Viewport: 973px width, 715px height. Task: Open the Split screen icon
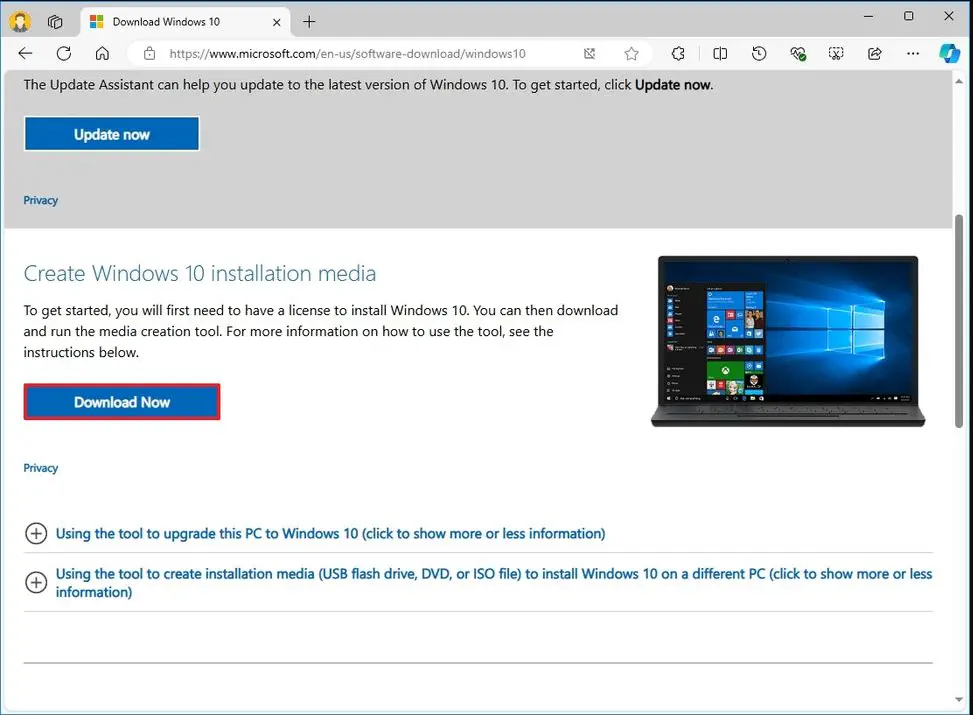[x=720, y=53]
